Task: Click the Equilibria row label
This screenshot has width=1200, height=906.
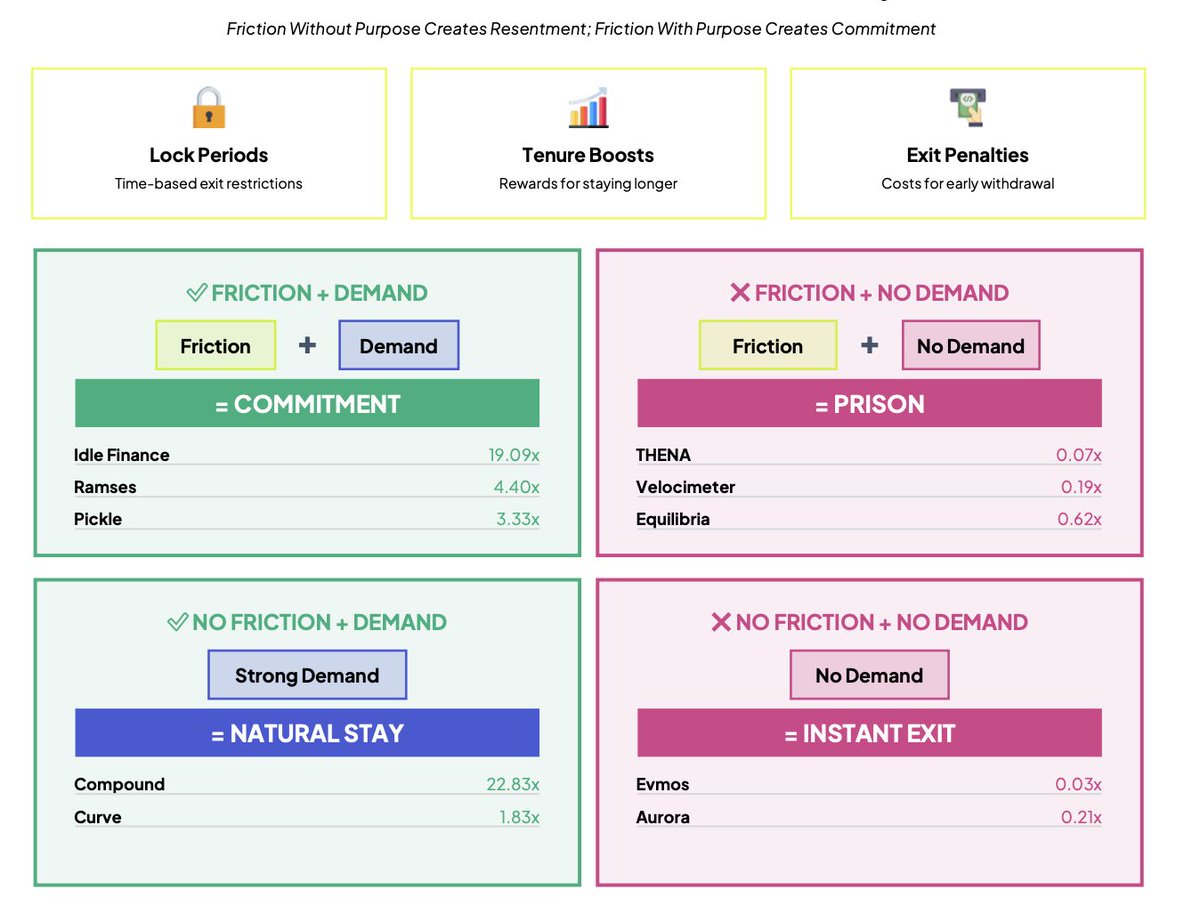Action: [673, 519]
